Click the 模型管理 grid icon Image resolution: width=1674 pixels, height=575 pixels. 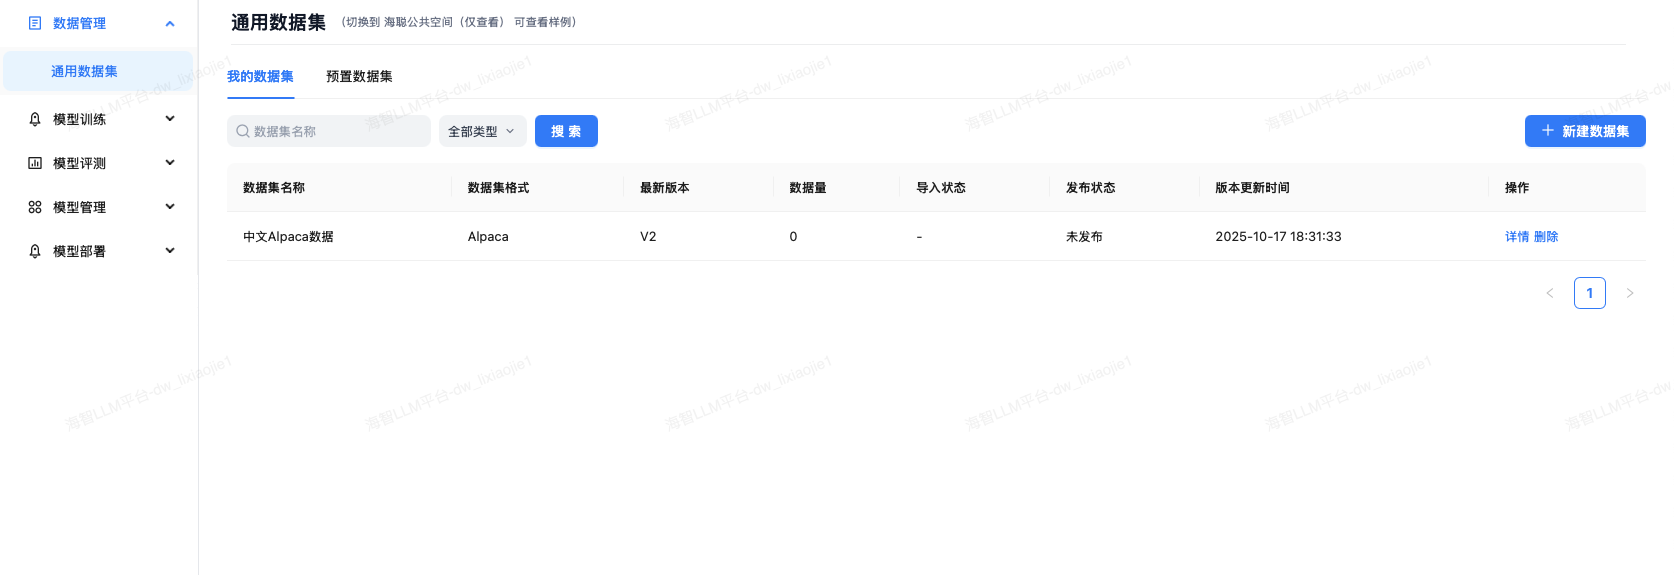[35, 207]
